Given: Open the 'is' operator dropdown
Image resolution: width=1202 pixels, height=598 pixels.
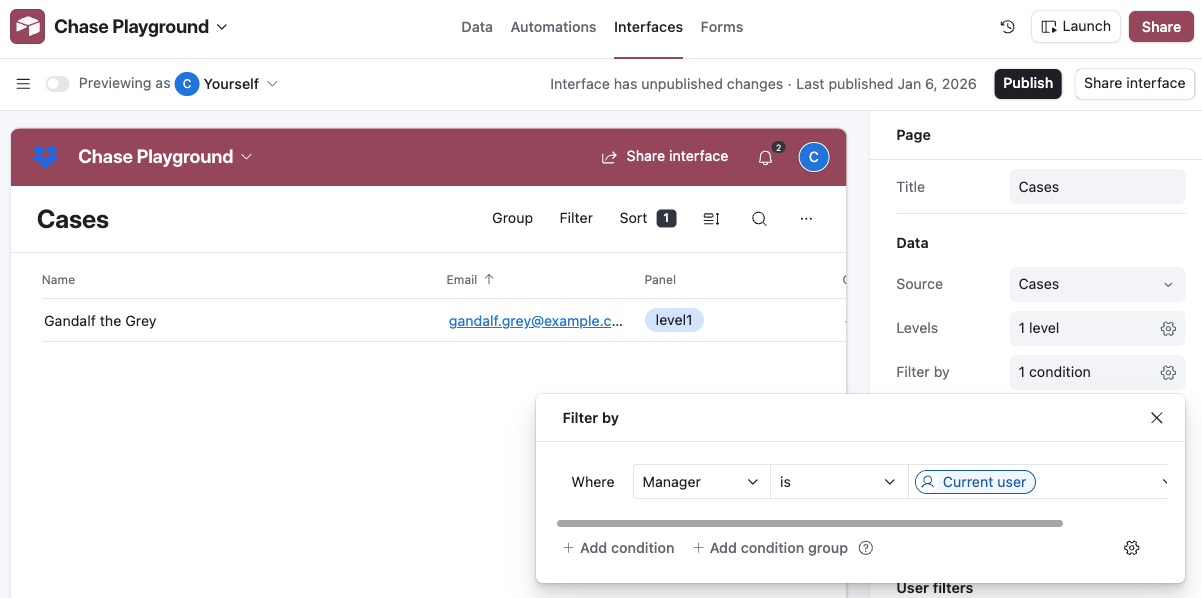Looking at the screenshot, I should coord(838,482).
